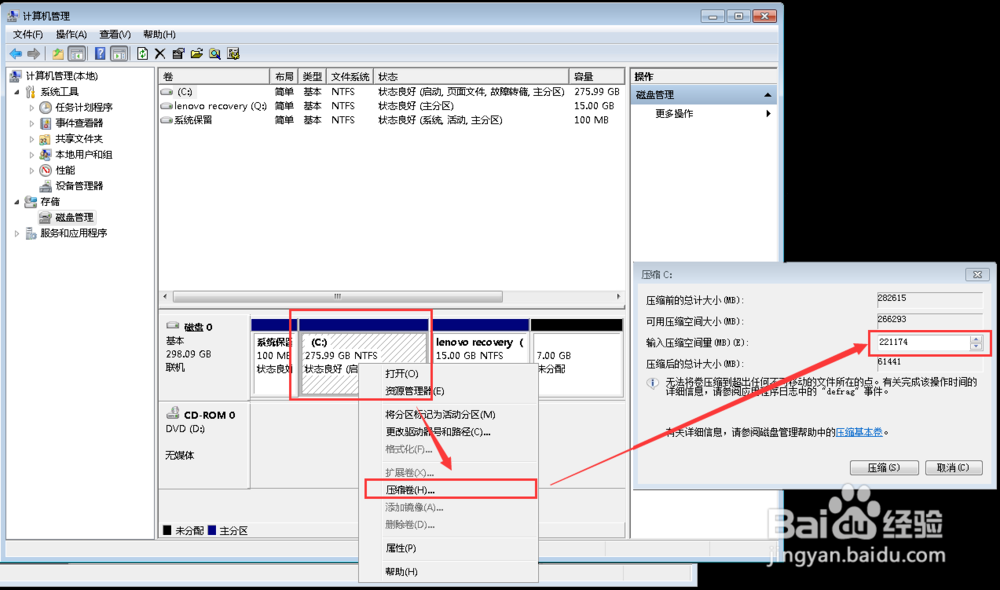The width and height of the screenshot is (1000, 590).
Task: Click the 压缩(S) button in dialog
Action: coord(884,468)
